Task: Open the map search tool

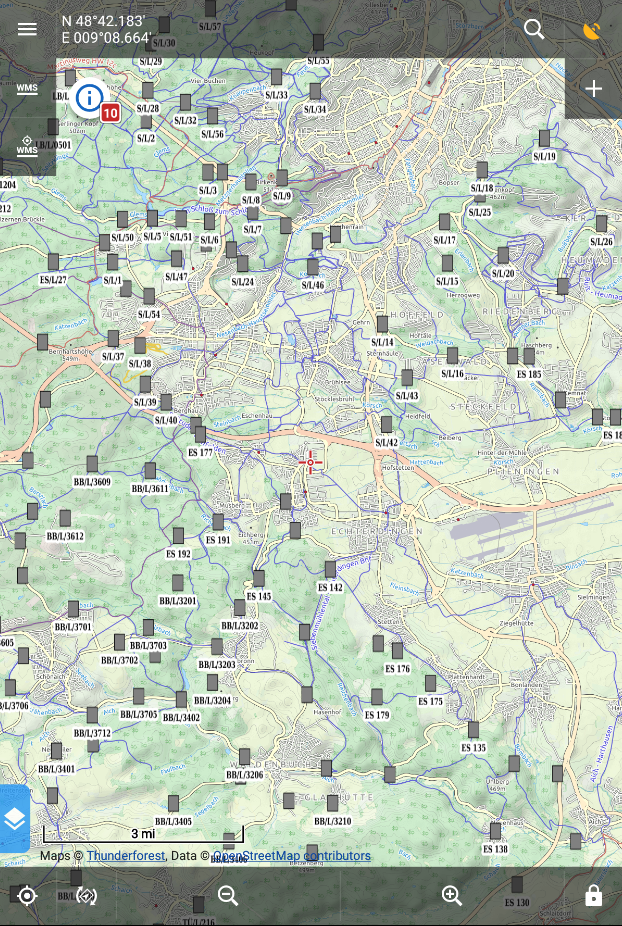Action: 534,29
